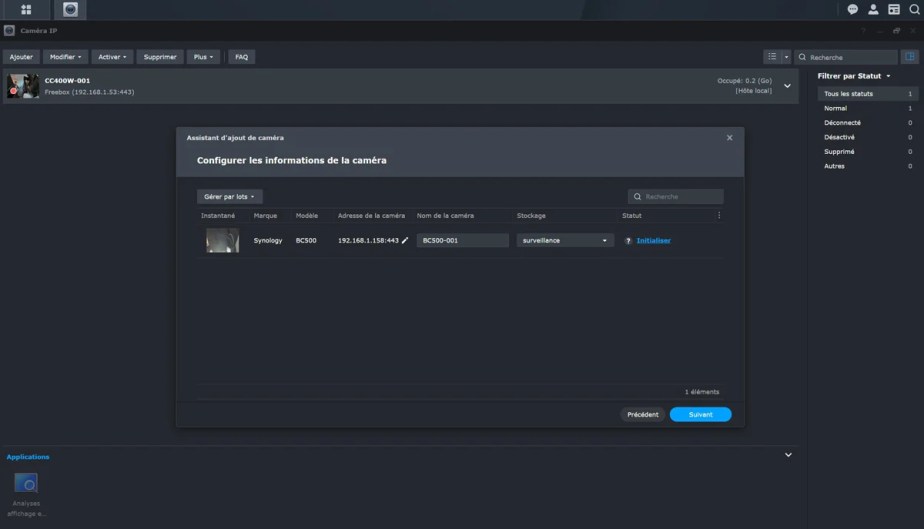Image resolution: width=924 pixels, height=529 pixels.
Task: Click the Surveillance Station taskbar icon
Action: [70, 10]
